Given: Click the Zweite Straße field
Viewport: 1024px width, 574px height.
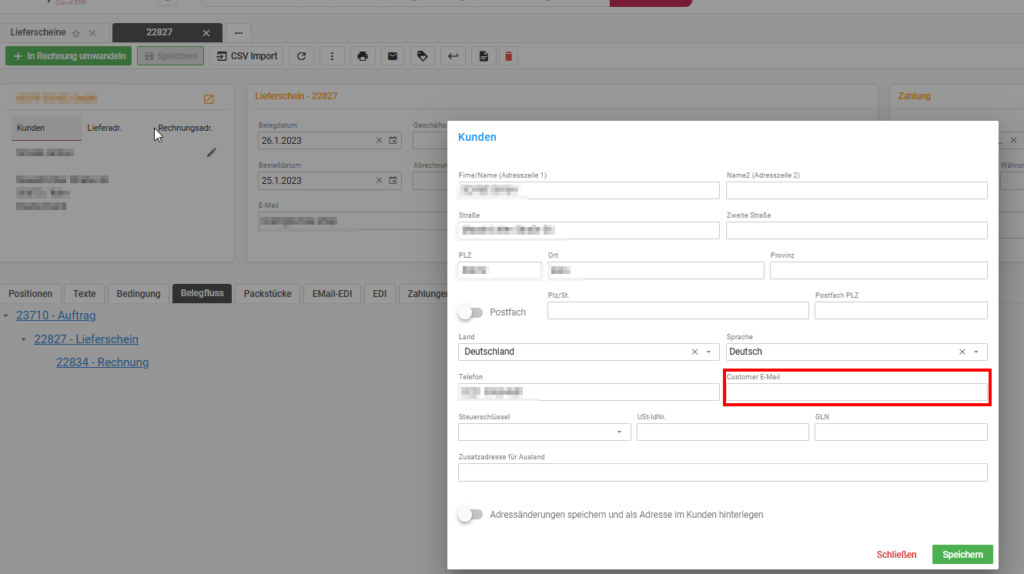Looking at the screenshot, I should [857, 230].
